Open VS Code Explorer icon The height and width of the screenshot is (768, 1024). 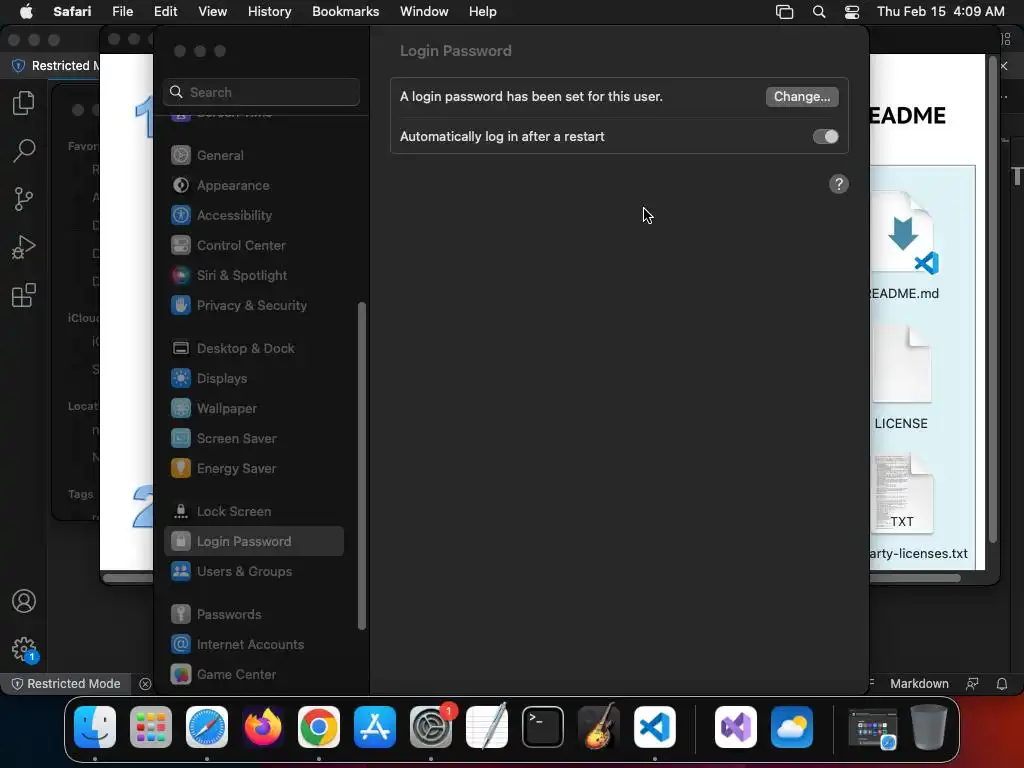point(24,103)
